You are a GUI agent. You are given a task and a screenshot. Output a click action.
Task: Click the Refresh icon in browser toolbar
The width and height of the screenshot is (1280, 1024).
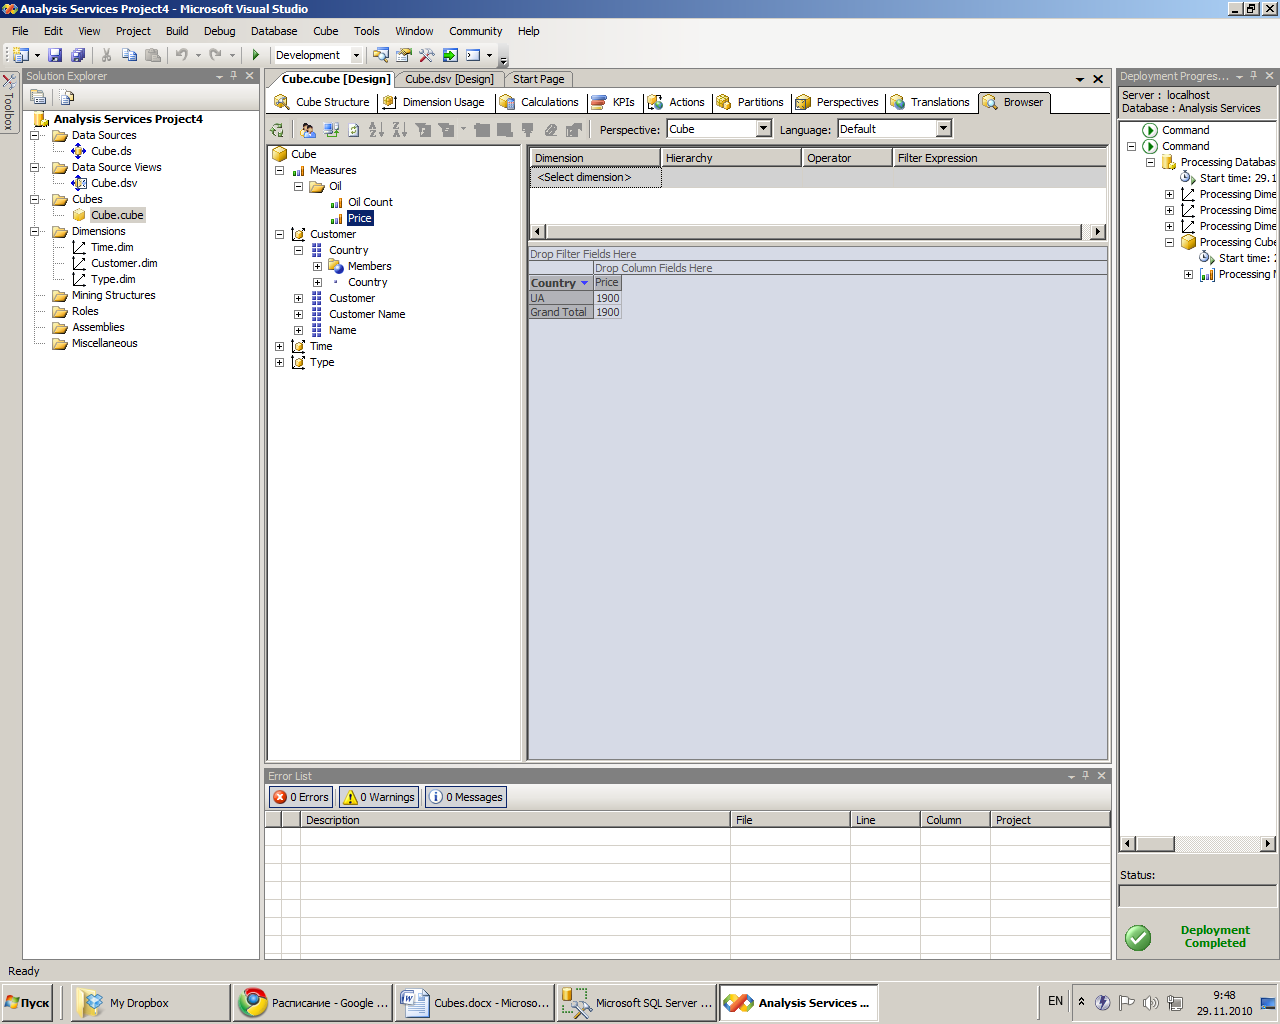pos(354,129)
